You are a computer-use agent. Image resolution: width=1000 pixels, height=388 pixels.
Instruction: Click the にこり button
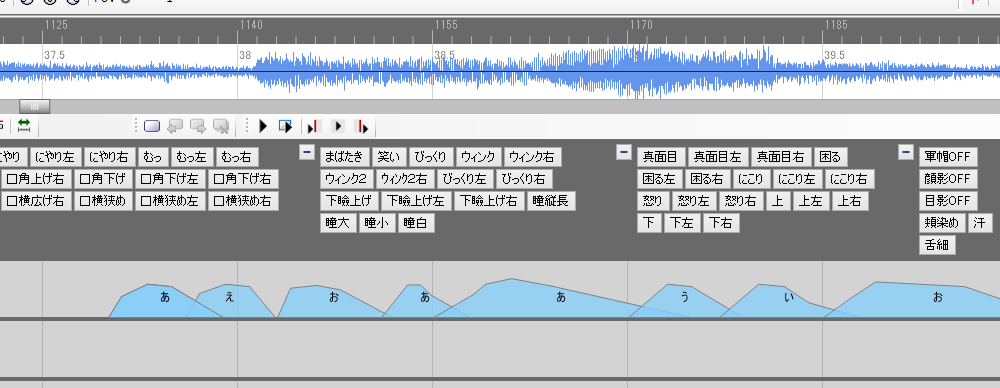point(751,179)
